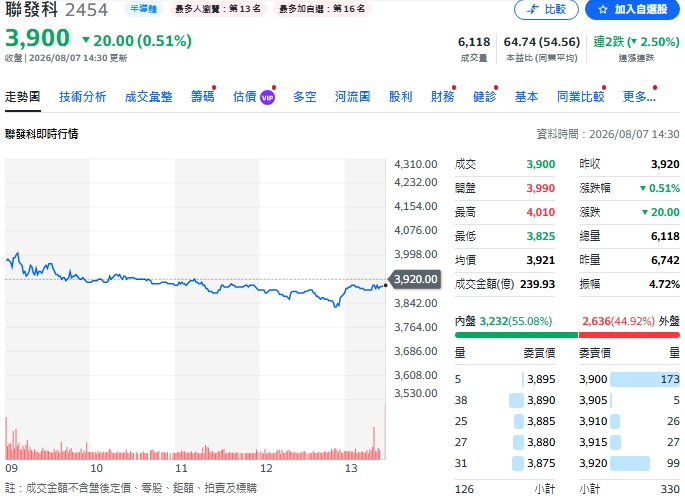Open the 基本 tab
Image resolution: width=685 pixels, height=502 pixels.
(x=526, y=97)
